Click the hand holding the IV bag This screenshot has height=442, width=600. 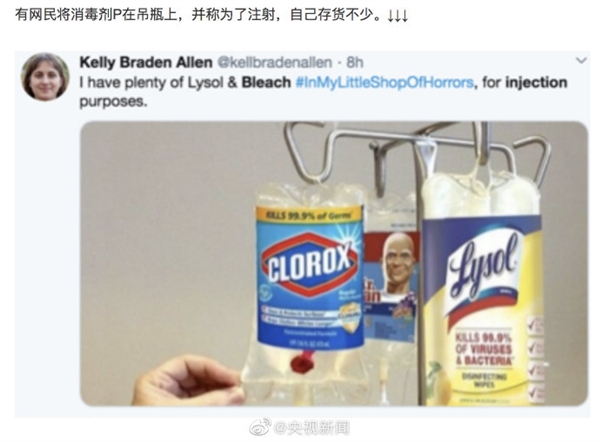pos(189,380)
